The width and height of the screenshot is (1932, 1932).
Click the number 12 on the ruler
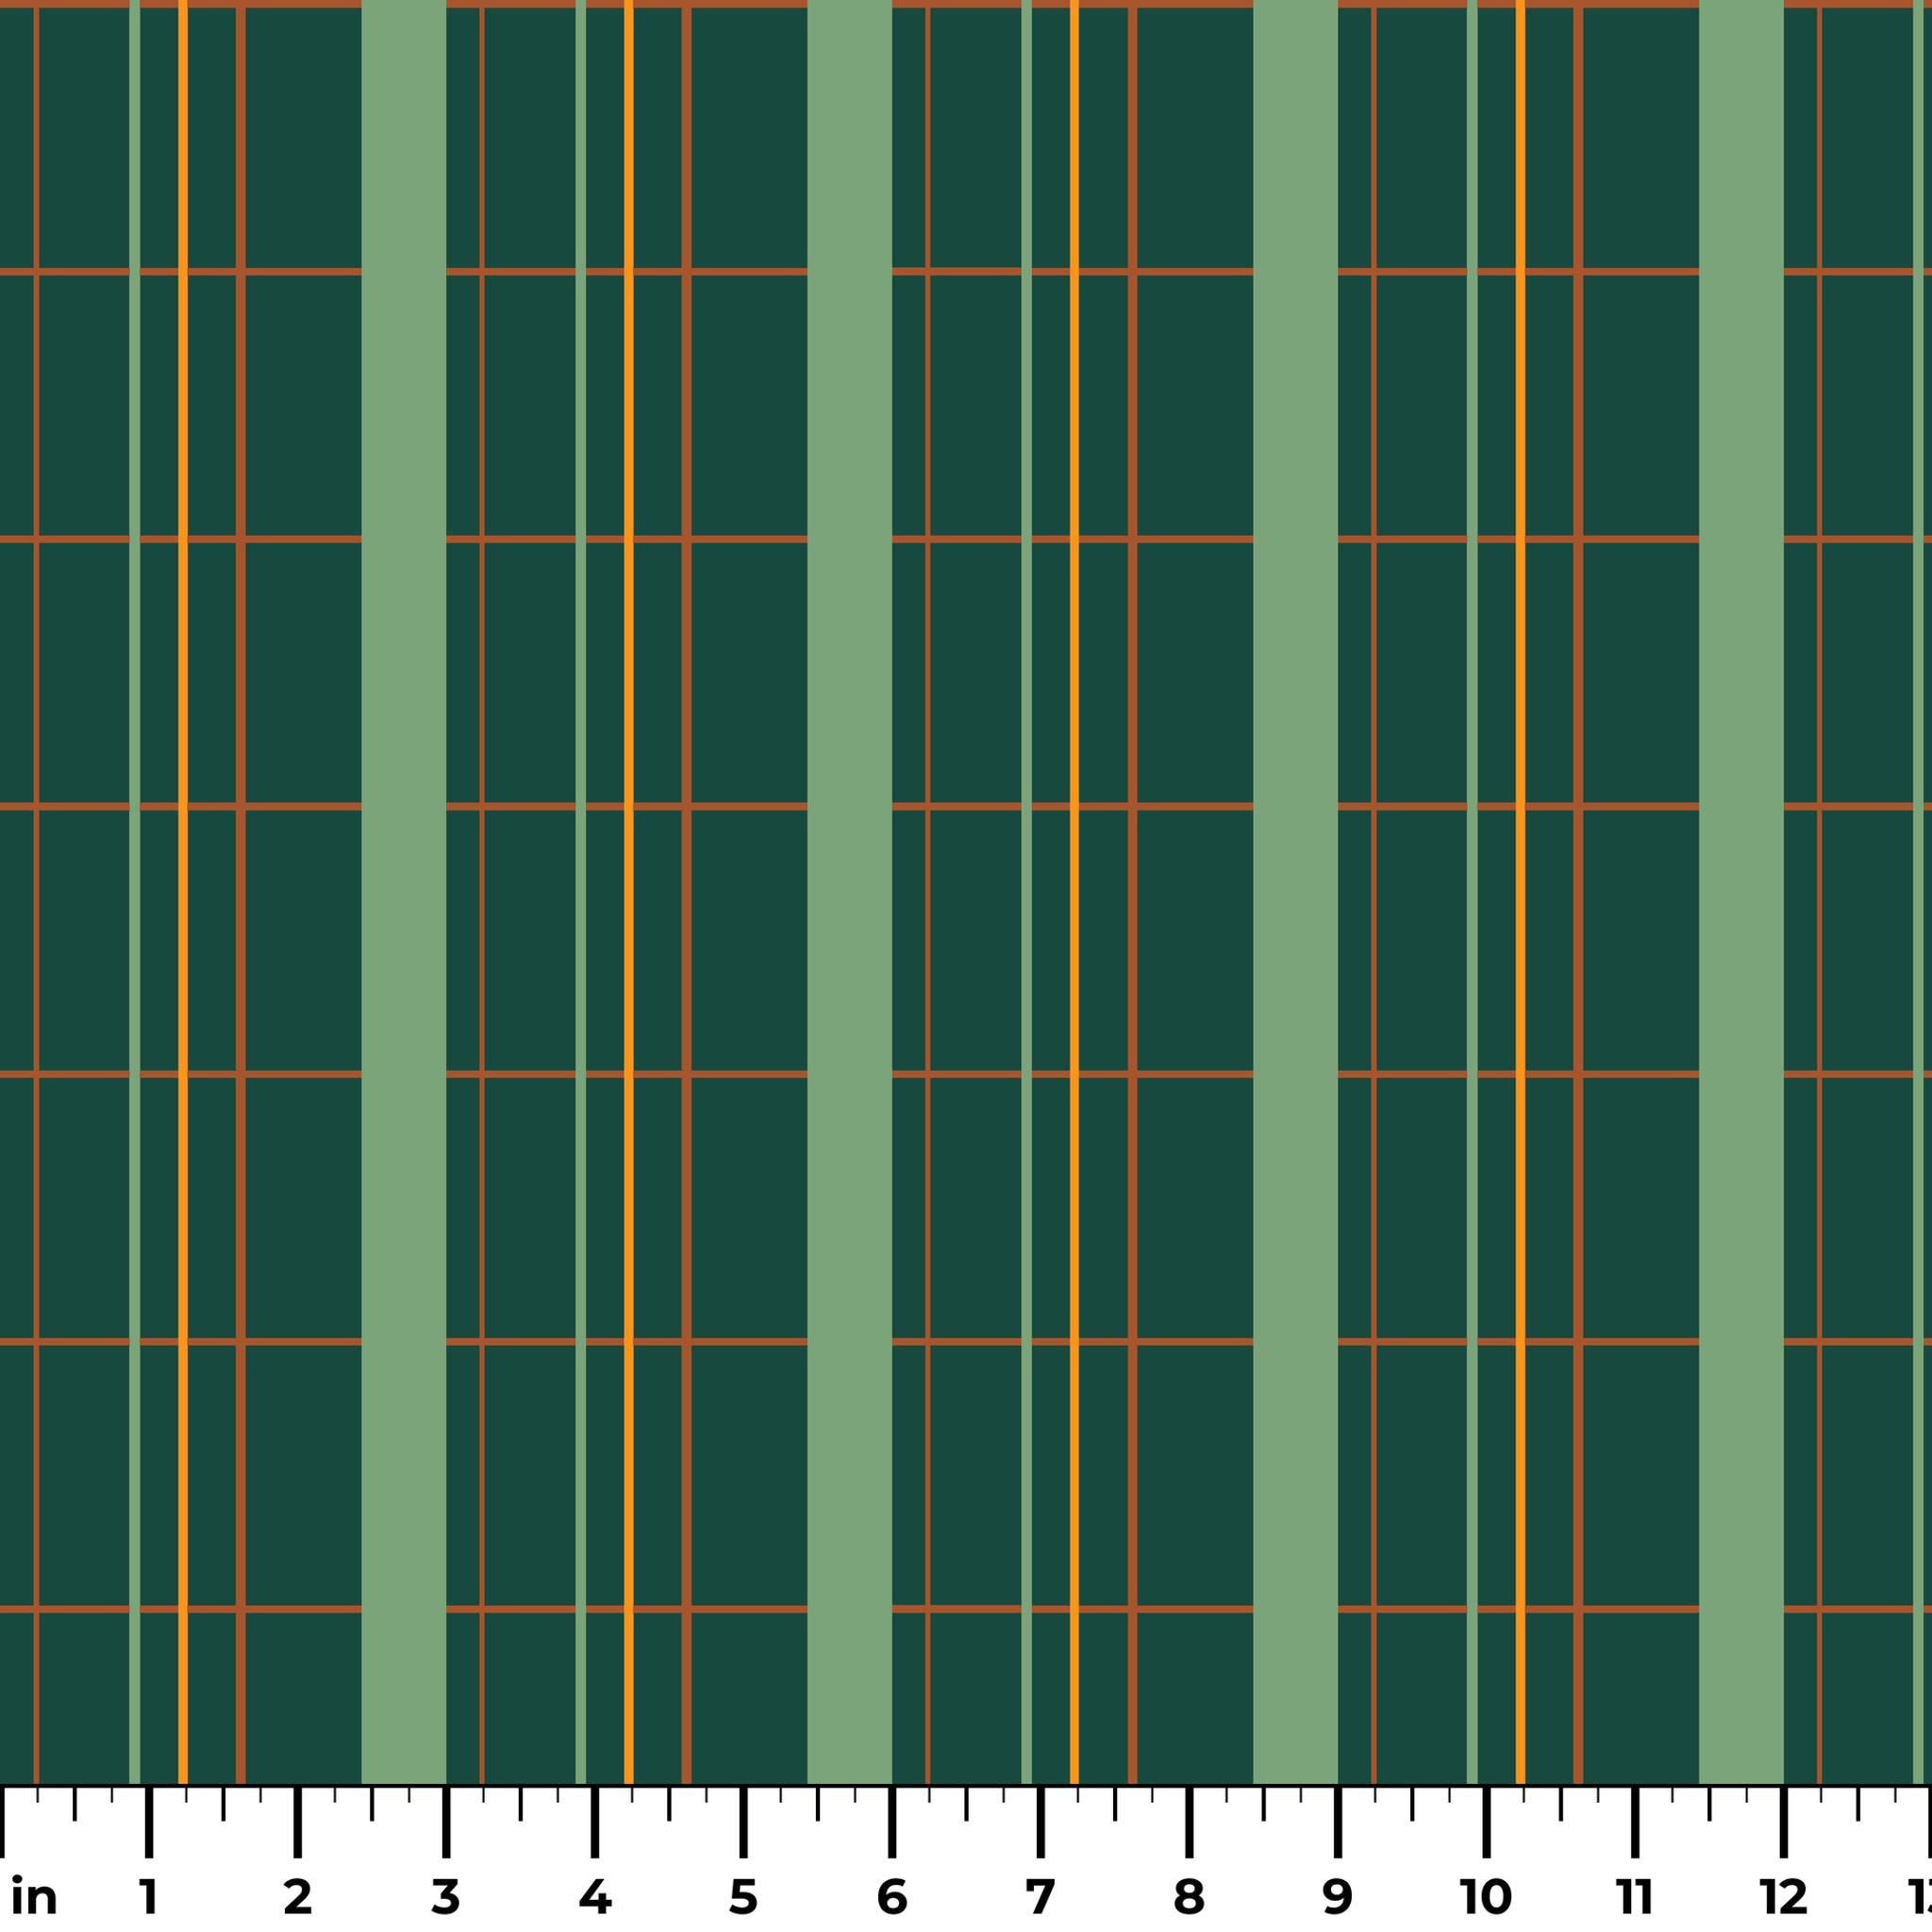click(x=1782, y=1896)
